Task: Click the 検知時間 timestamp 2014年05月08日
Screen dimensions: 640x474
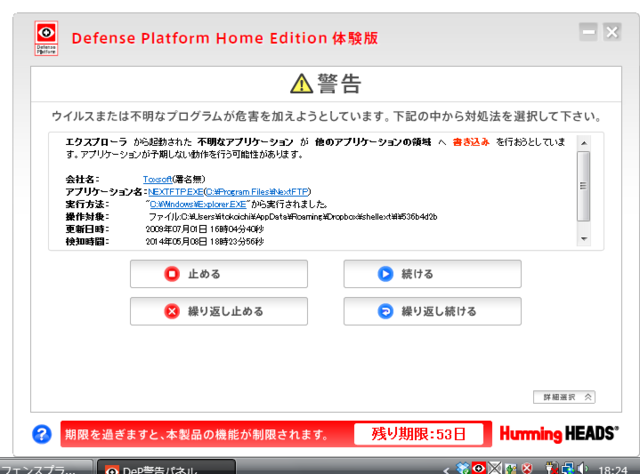Action: click(205, 242)
